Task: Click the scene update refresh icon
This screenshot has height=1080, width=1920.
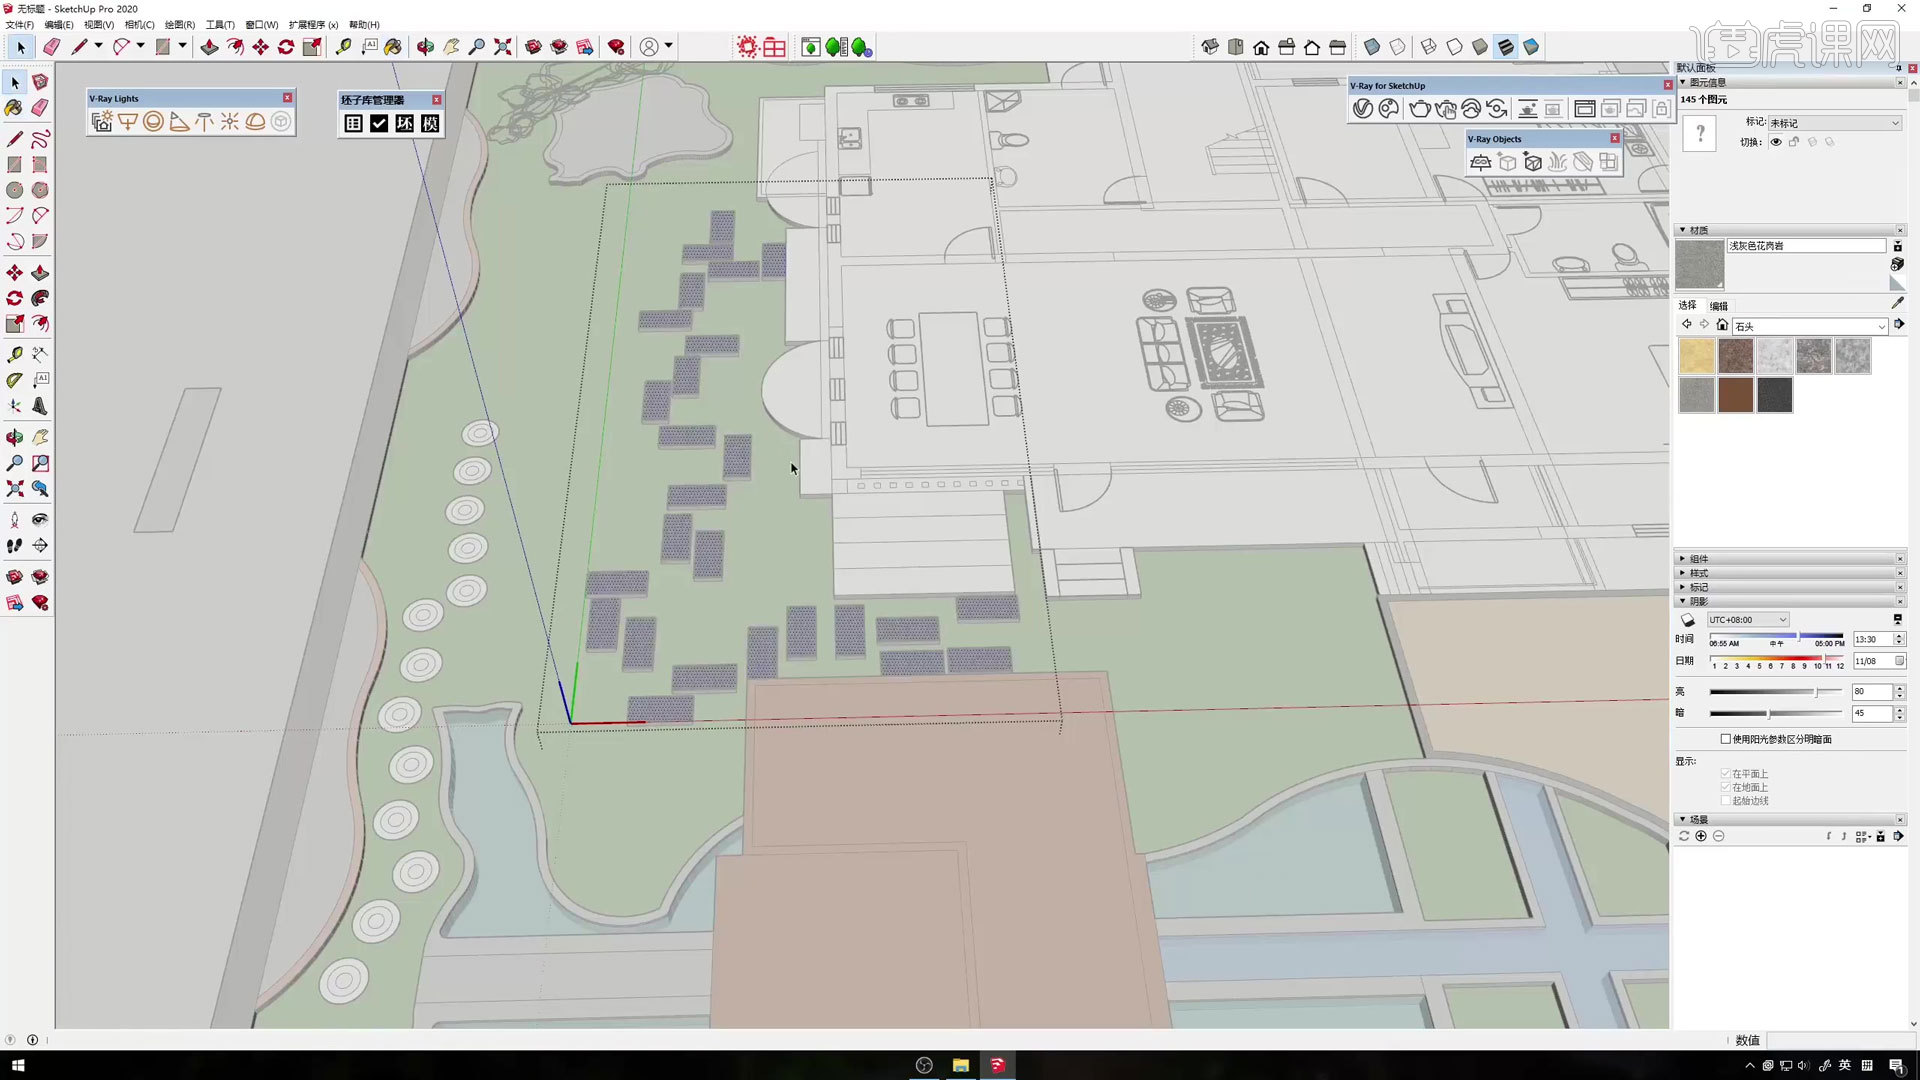Action: tap(1684, 836)
